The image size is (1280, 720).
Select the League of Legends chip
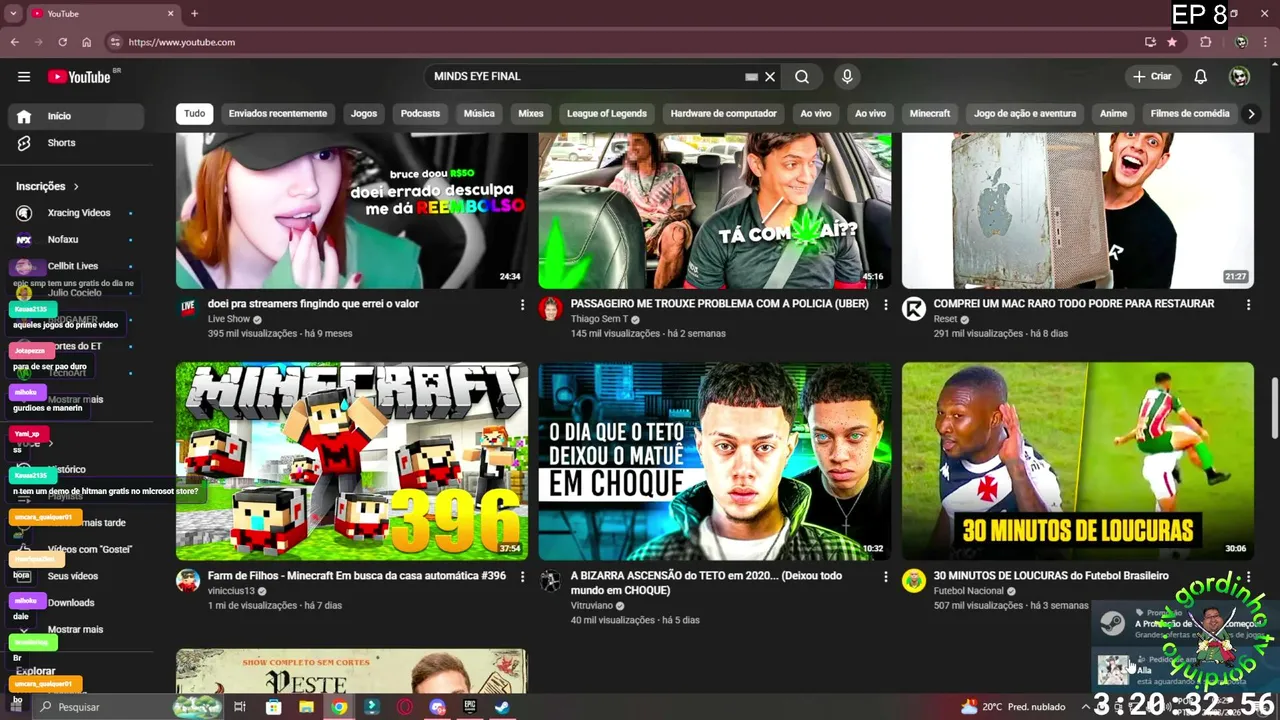(607, 114)
